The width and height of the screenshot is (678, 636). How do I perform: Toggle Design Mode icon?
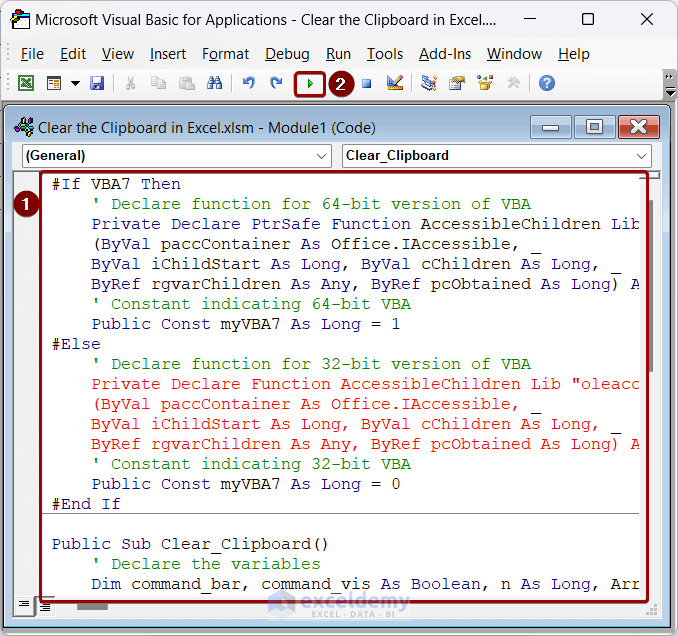[395, 83]
